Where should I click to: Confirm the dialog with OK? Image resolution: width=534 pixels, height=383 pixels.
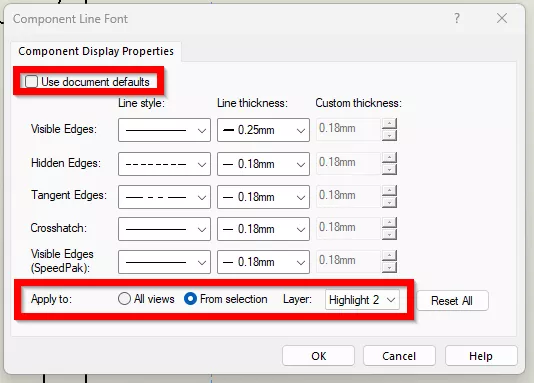(x=318, y=356)
